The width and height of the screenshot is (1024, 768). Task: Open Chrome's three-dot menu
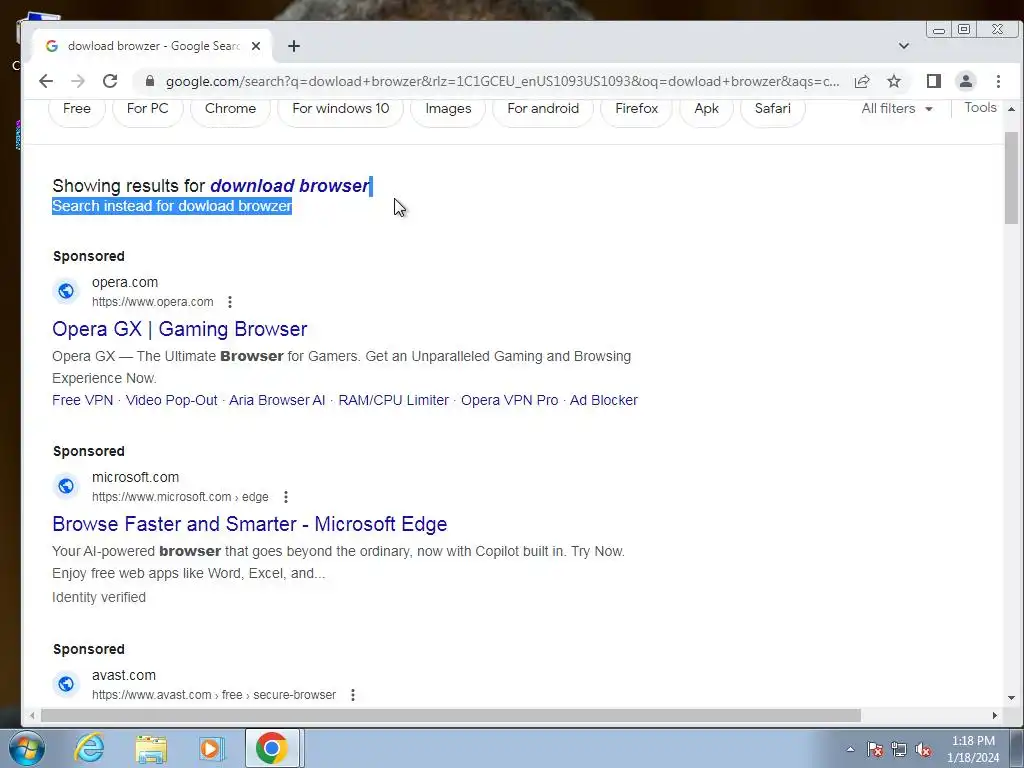click(x=998, y=81)
